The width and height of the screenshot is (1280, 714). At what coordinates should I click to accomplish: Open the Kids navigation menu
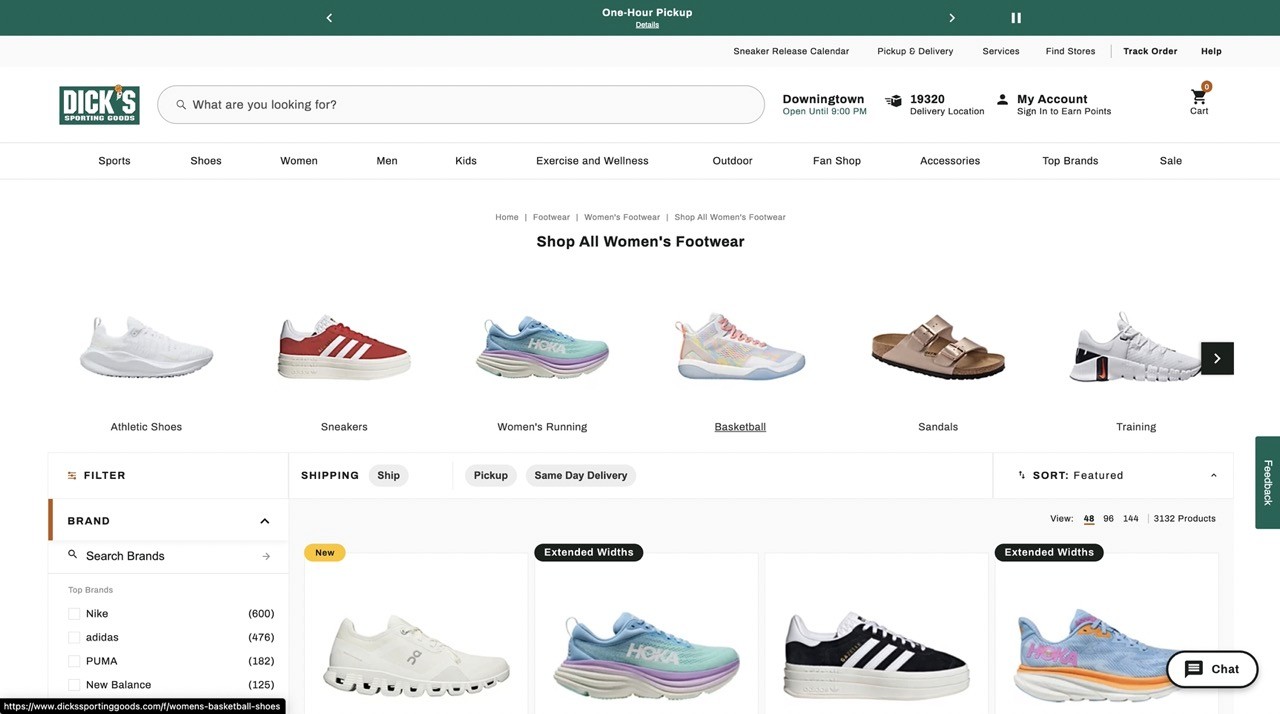(466, 161)
